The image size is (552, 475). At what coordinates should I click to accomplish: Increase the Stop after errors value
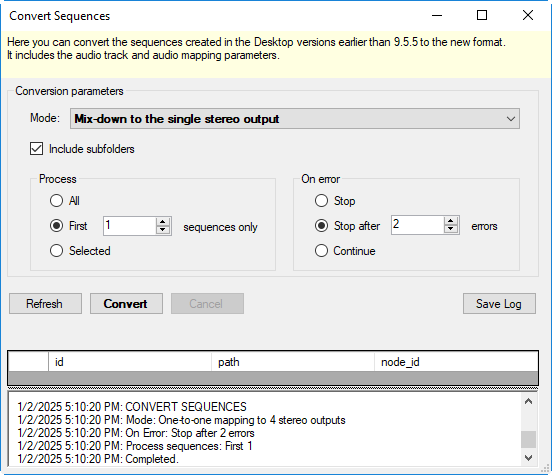[451, 221]
